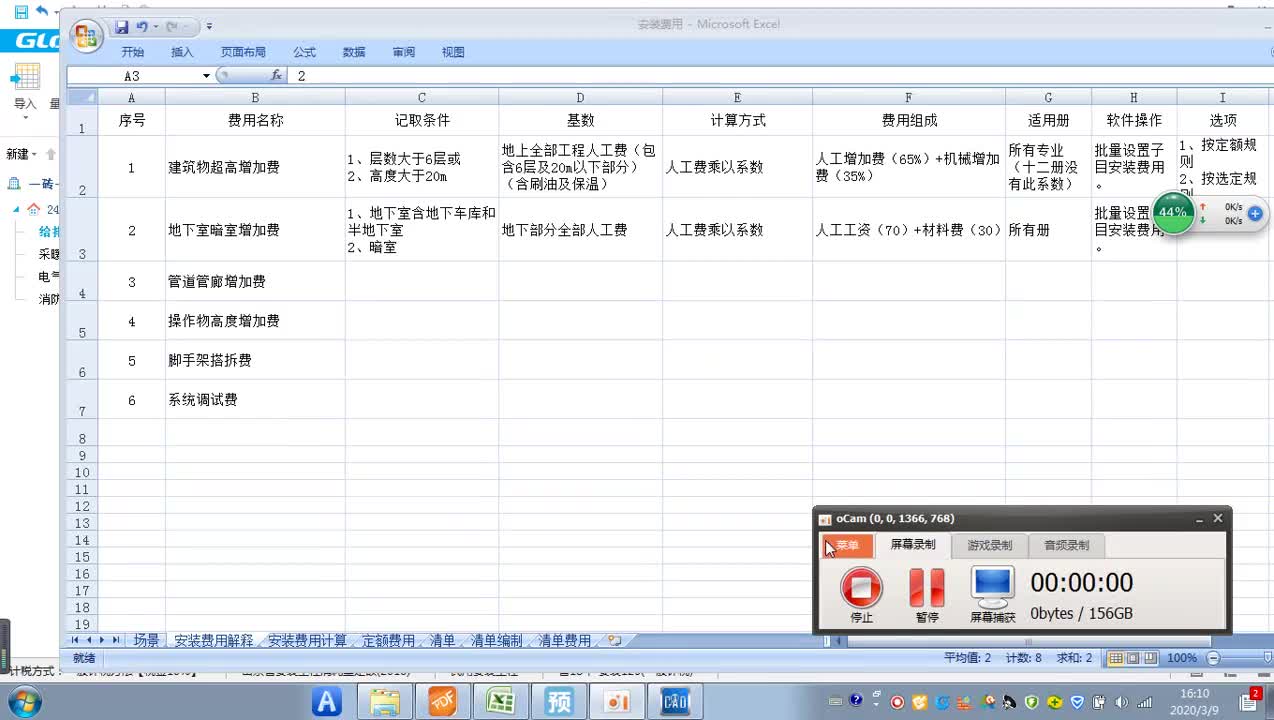Image resolution: width=1274 pixels, height=720 pixels.
Task: Click the save icon in the background app
Action: 21,11
